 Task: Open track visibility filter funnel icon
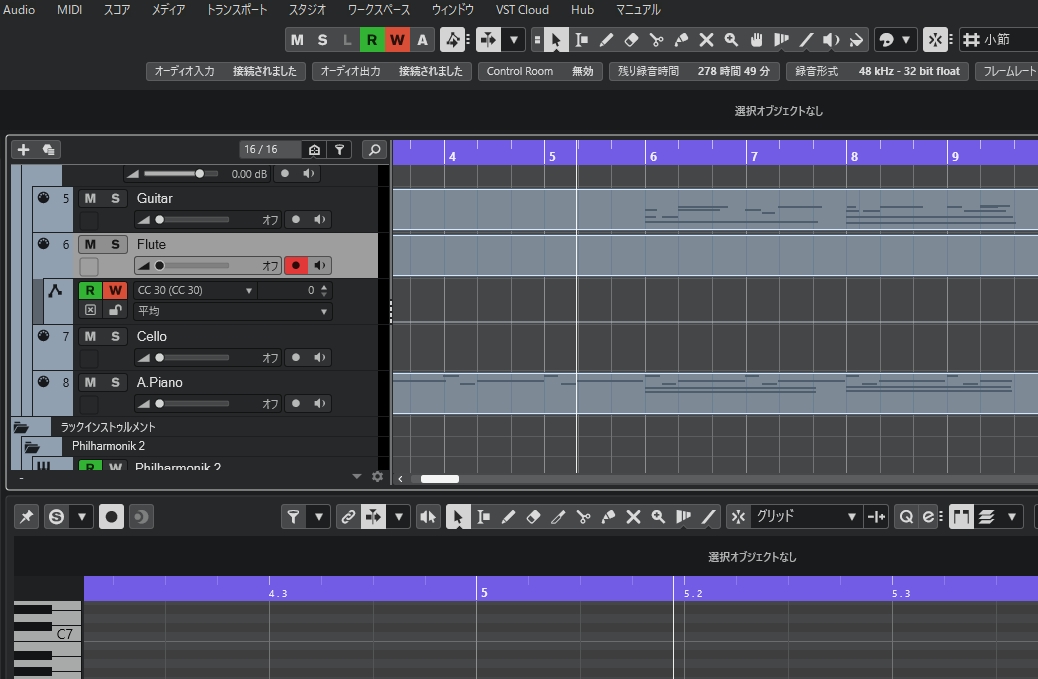coord(340,150)
